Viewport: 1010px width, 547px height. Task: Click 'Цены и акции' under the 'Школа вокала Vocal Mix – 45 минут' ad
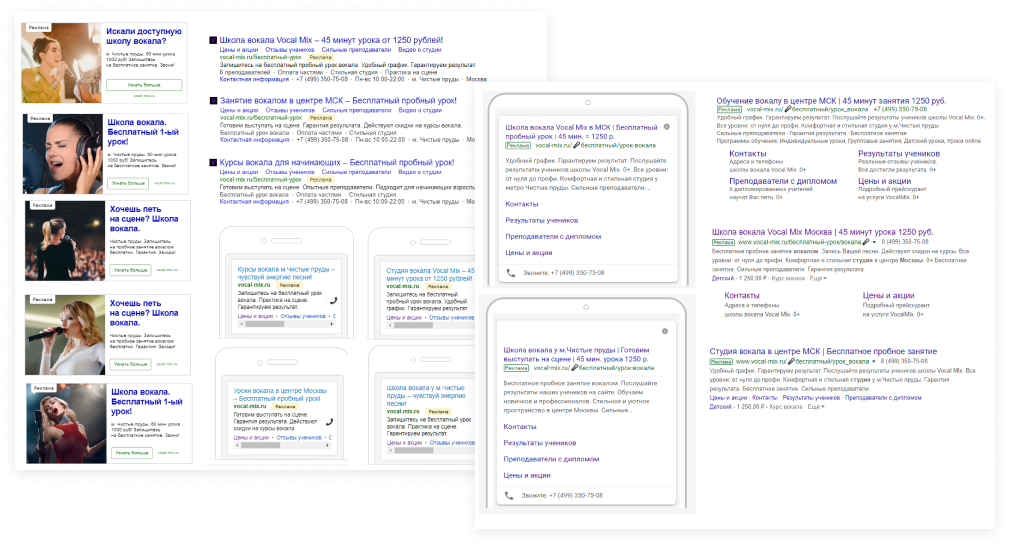(238, 50)
